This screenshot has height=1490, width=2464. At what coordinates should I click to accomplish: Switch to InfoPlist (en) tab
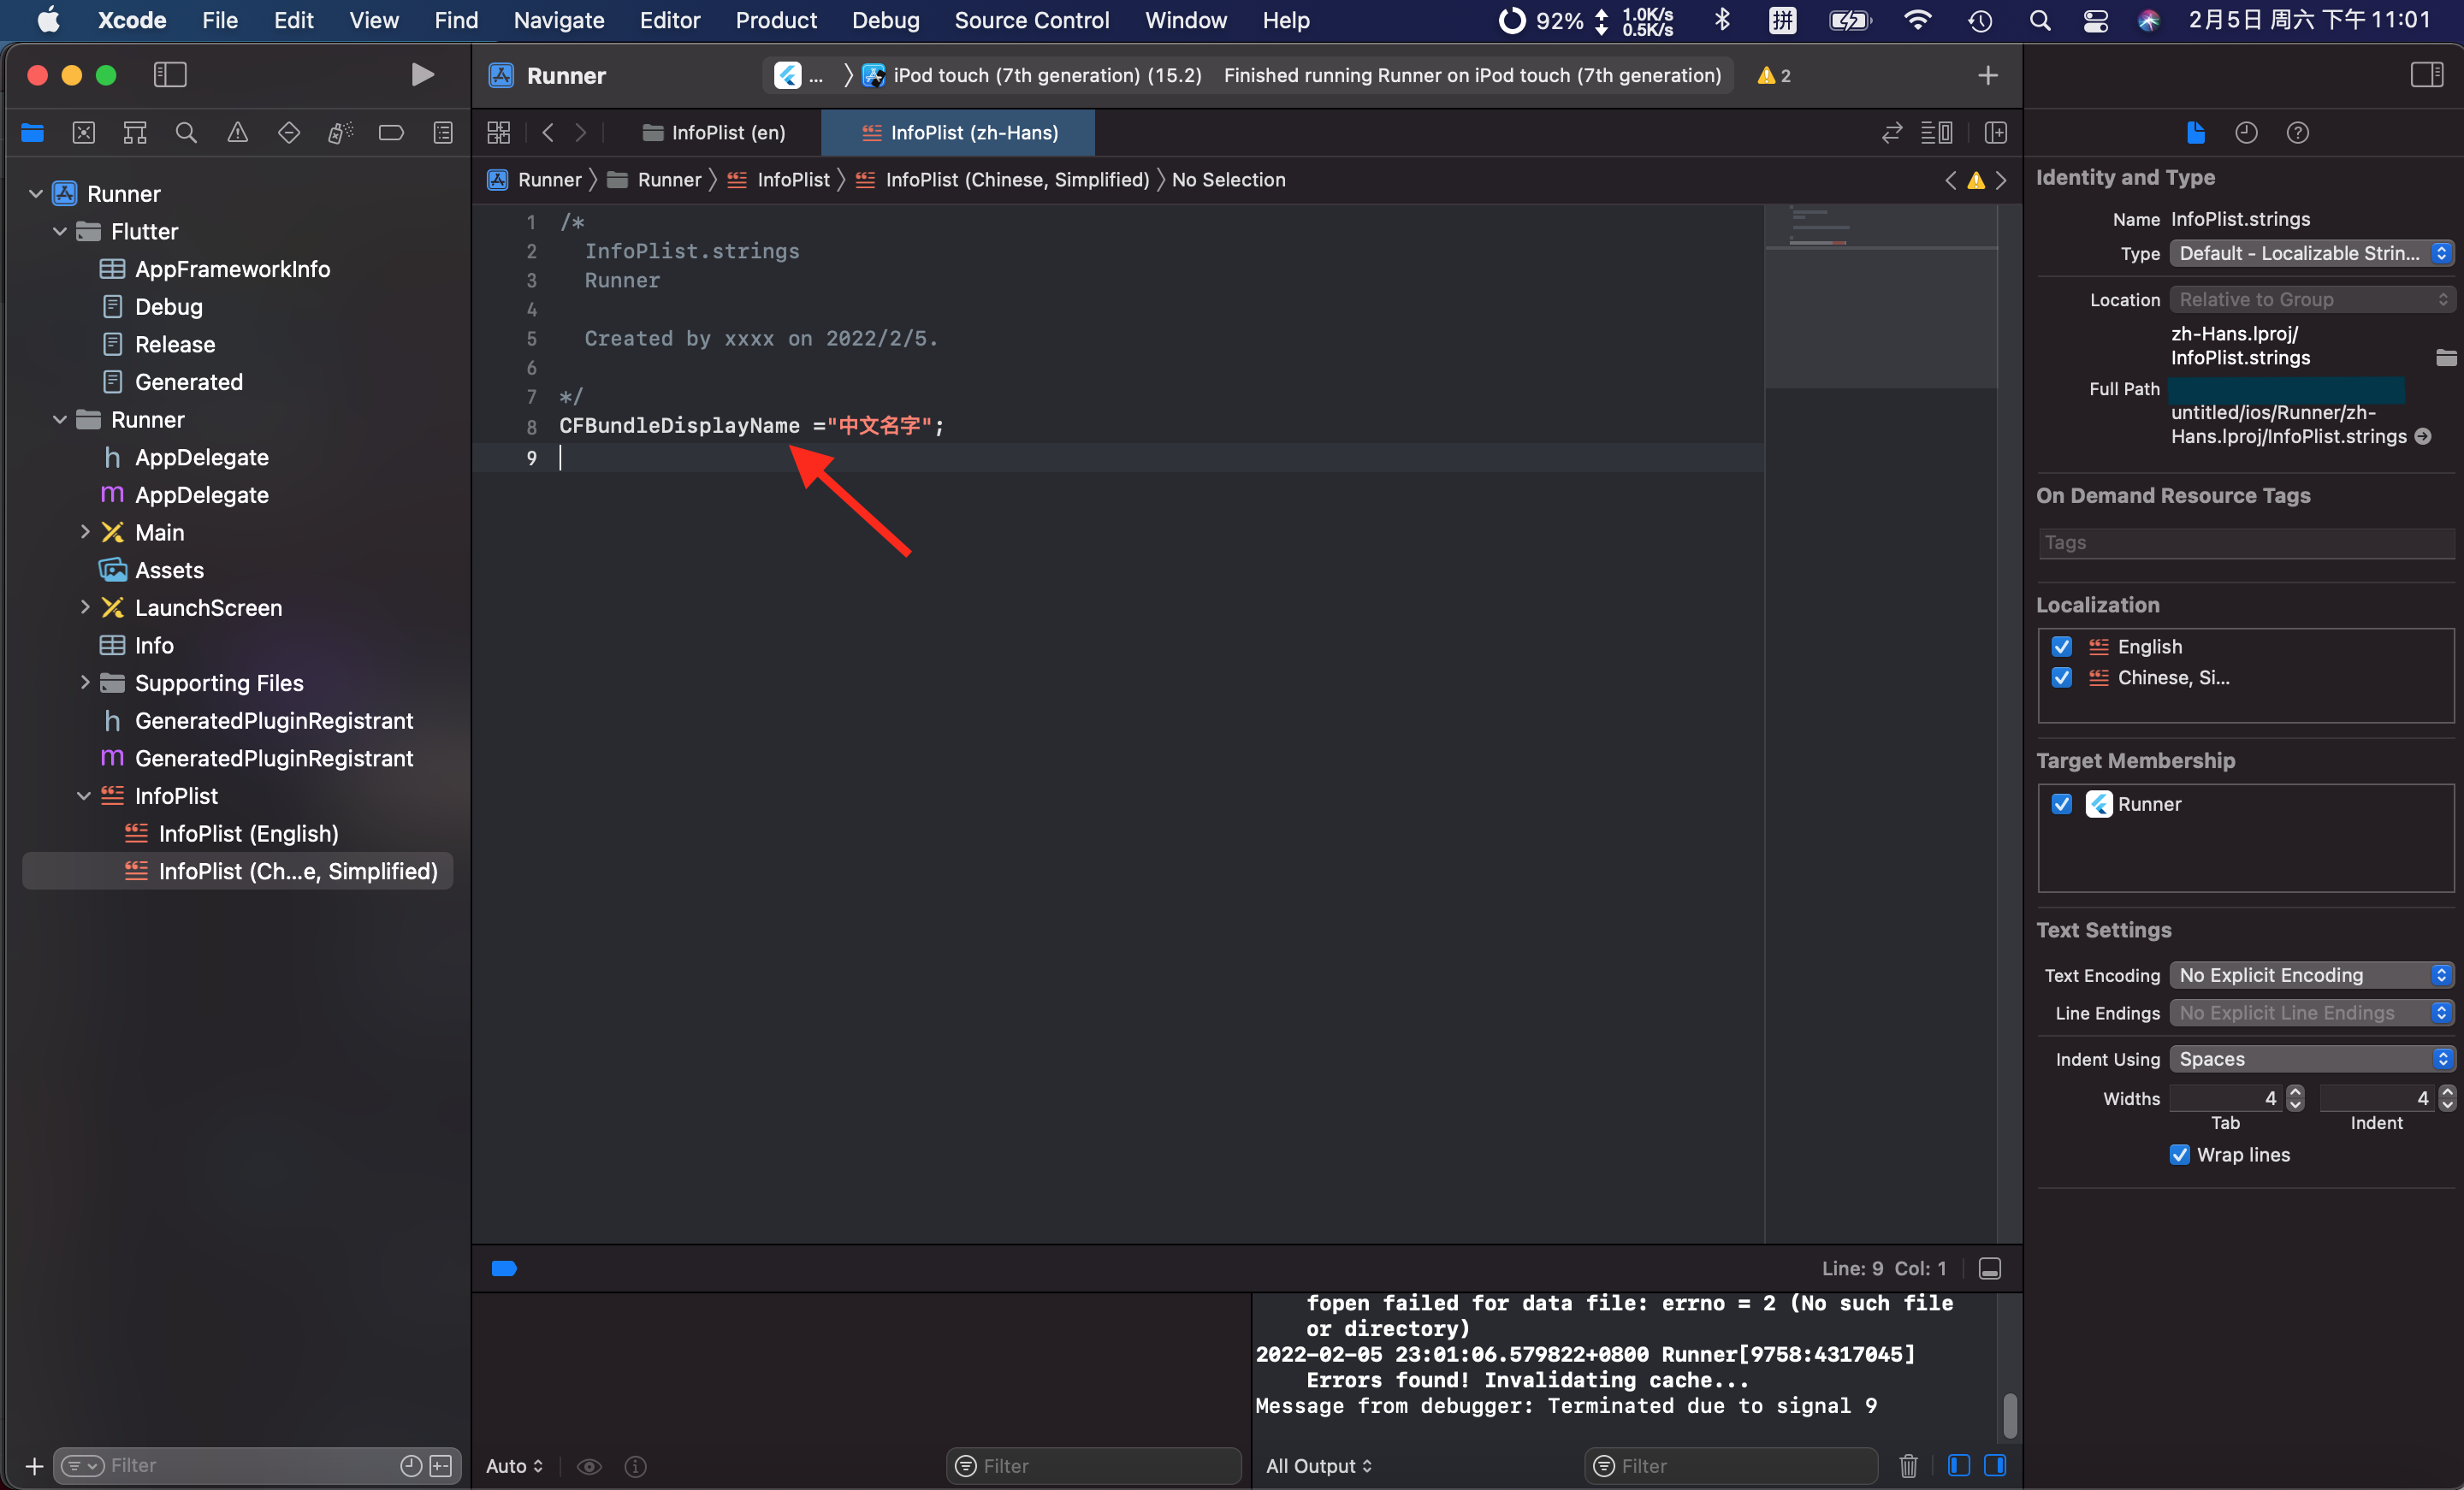coord(715,133)
